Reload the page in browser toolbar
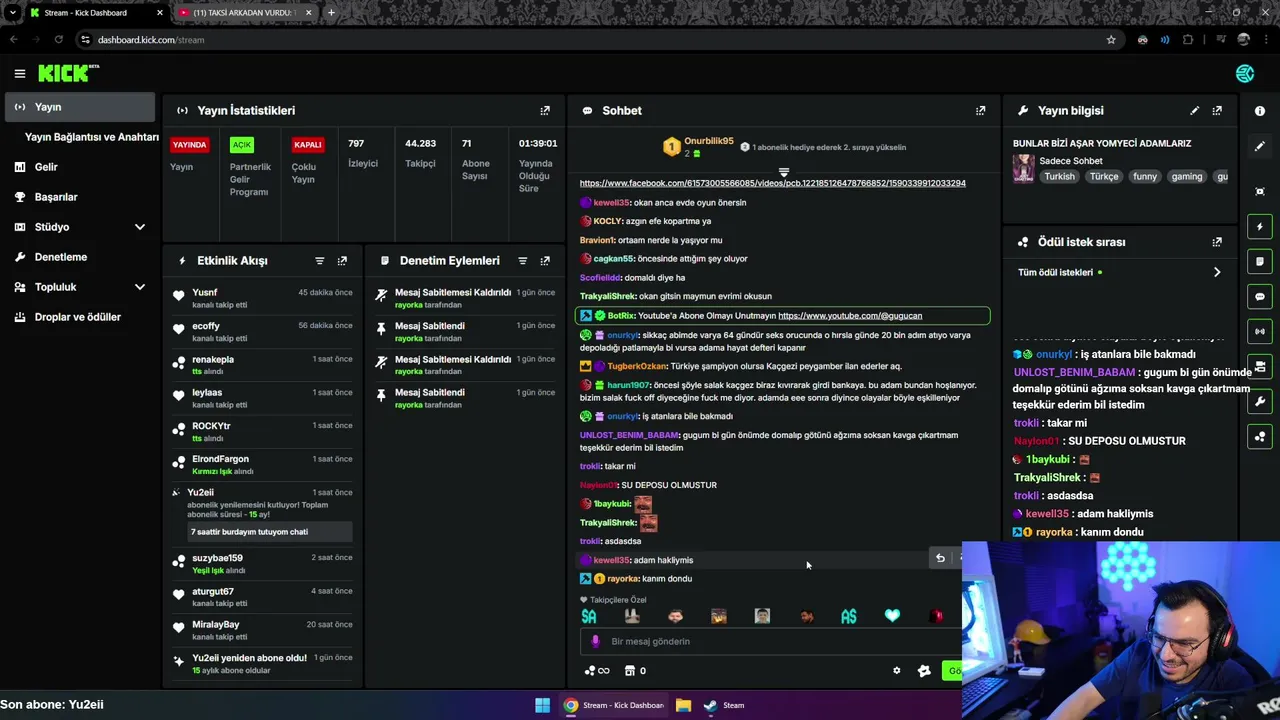The width and height of the screenshot is (1280, 720). point(59,40)
